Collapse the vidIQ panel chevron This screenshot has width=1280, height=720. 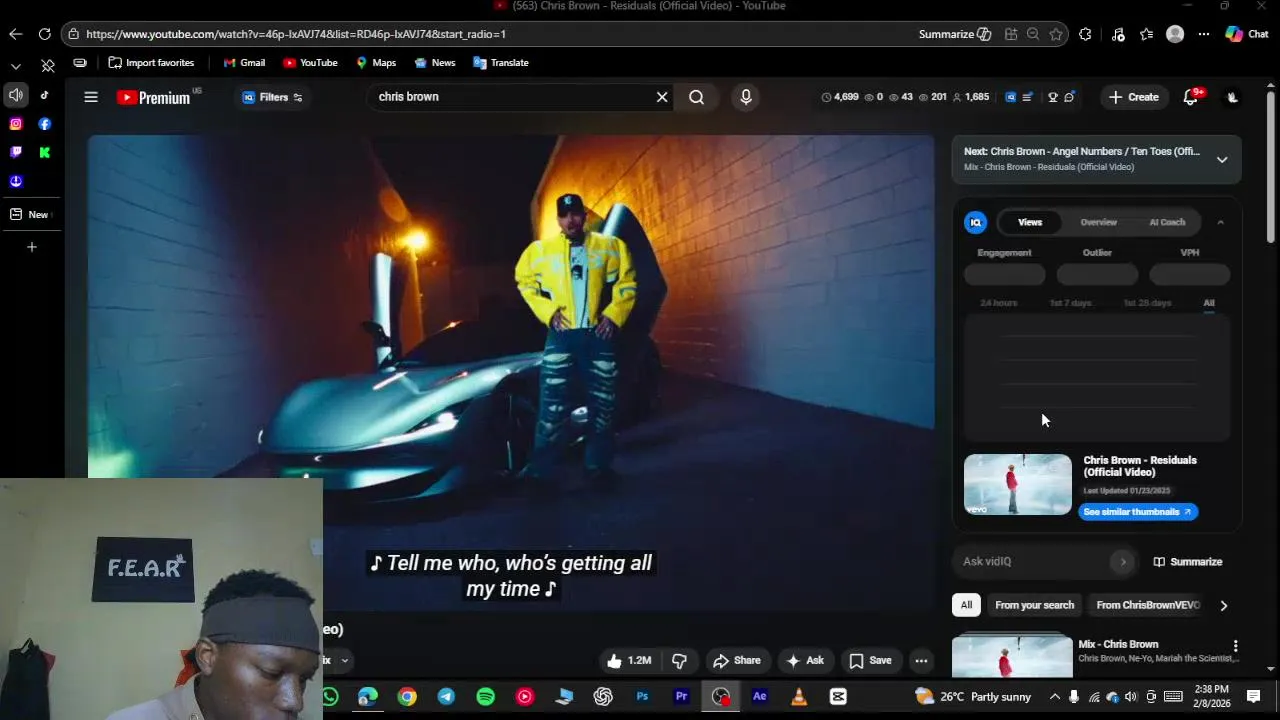tap(1220, 222)
